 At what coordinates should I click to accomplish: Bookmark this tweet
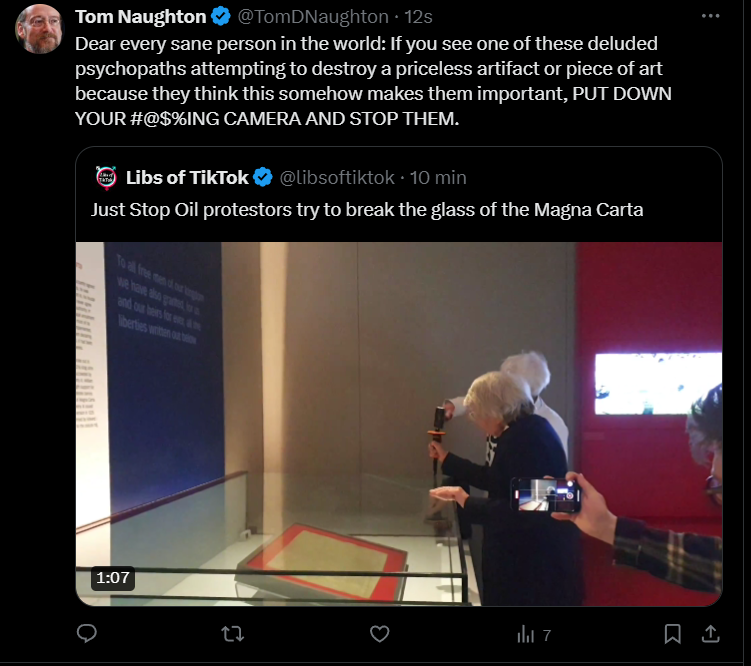(672, 634)
